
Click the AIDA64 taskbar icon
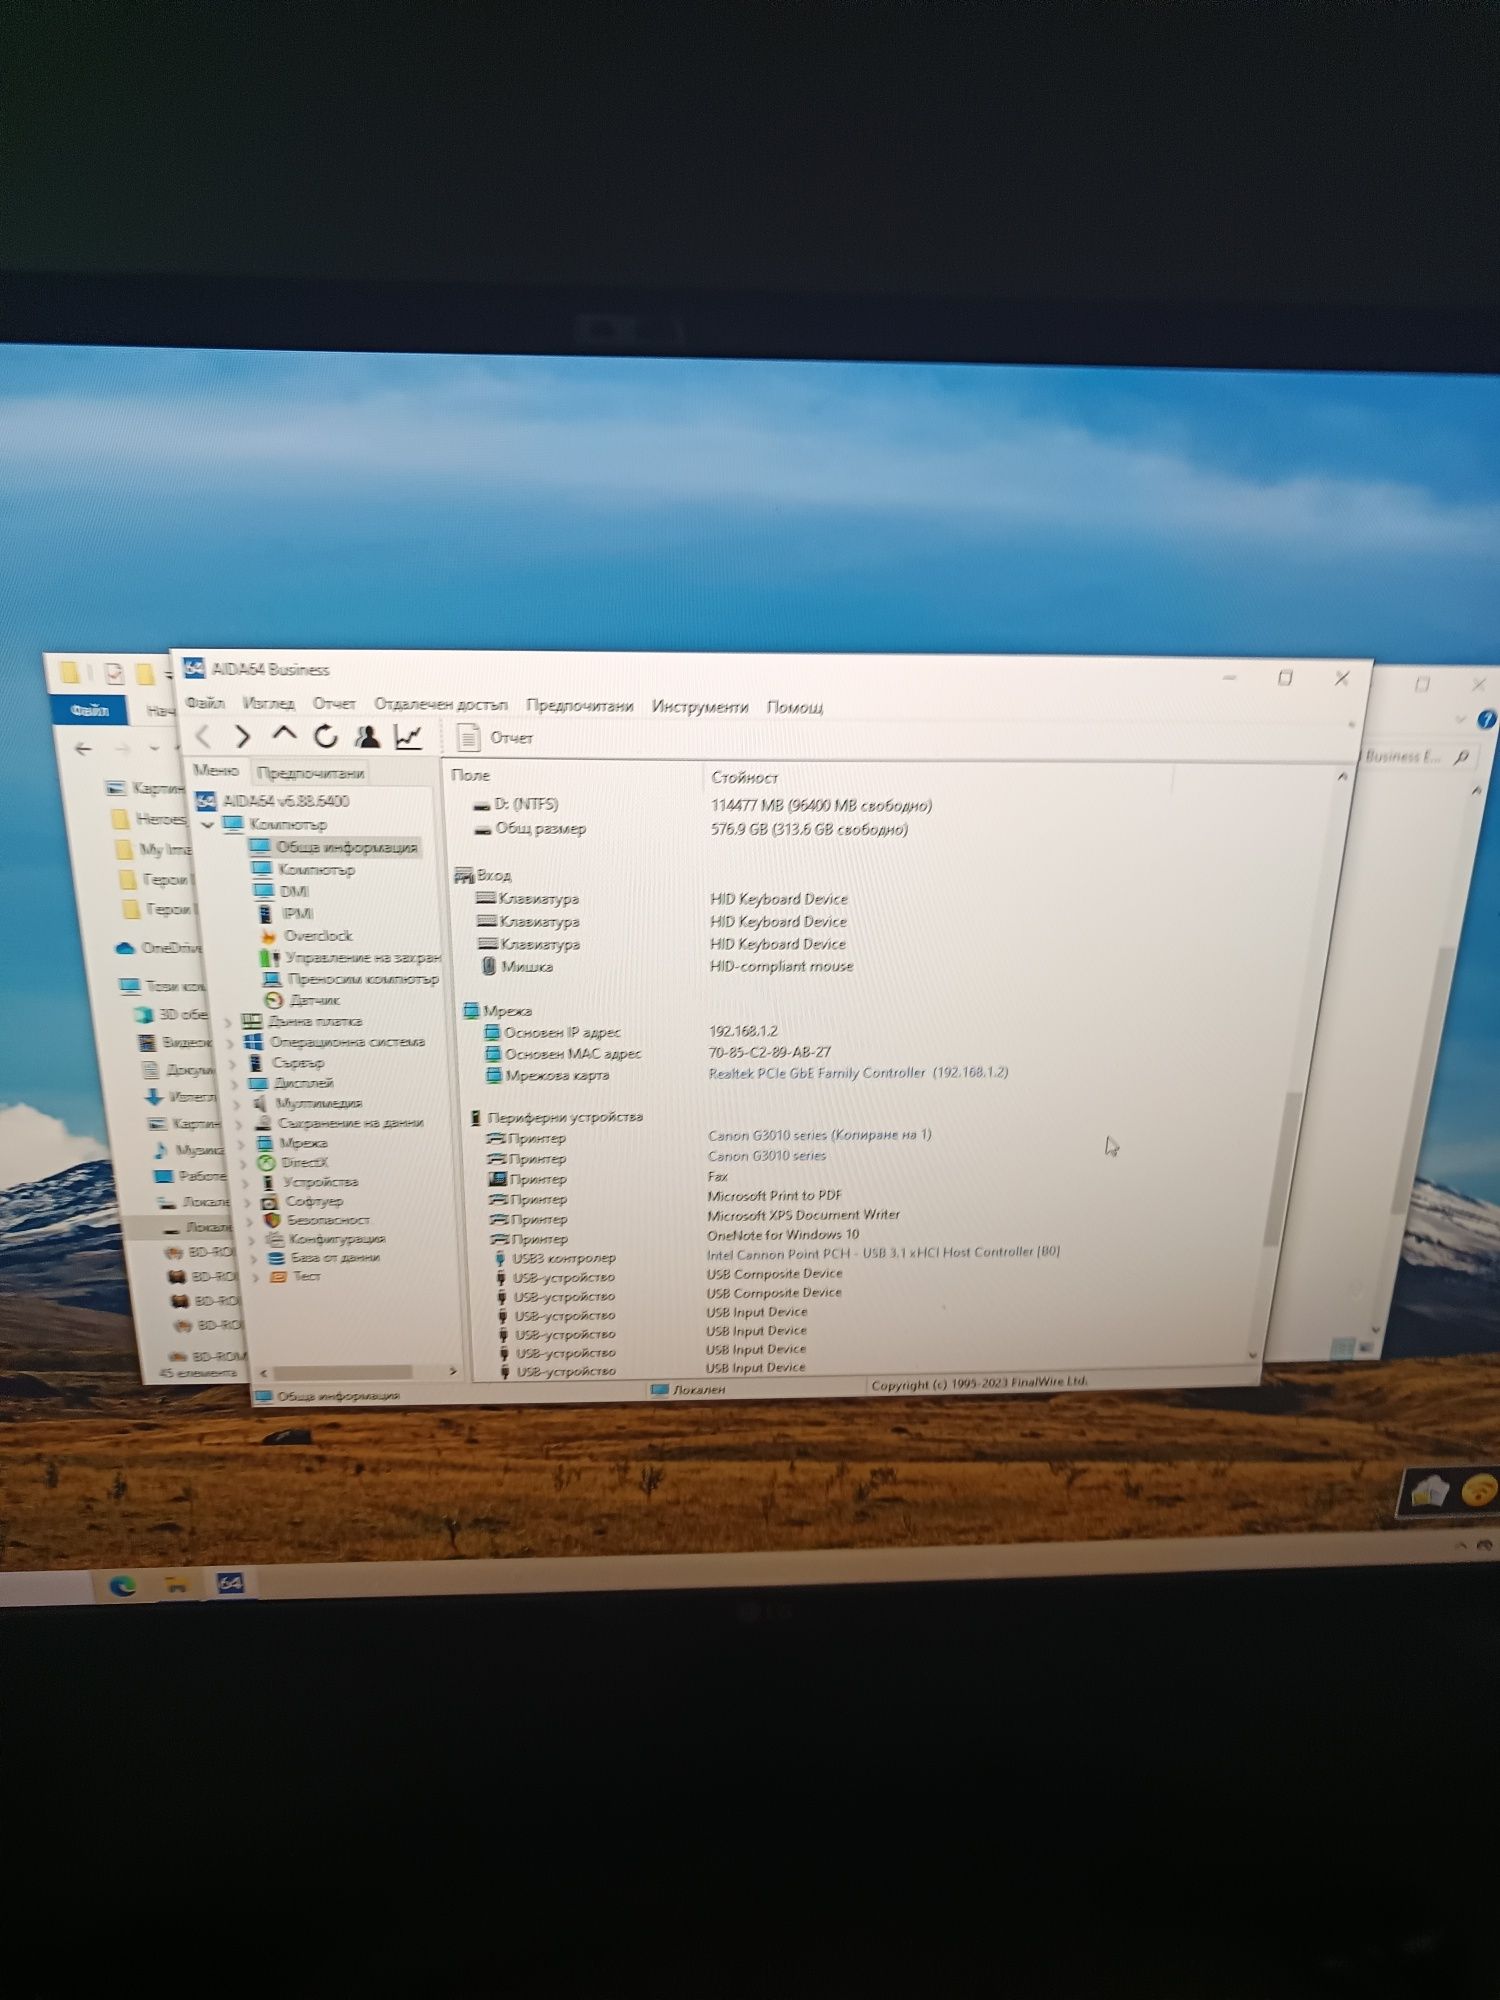click(x=230, y=1584)
